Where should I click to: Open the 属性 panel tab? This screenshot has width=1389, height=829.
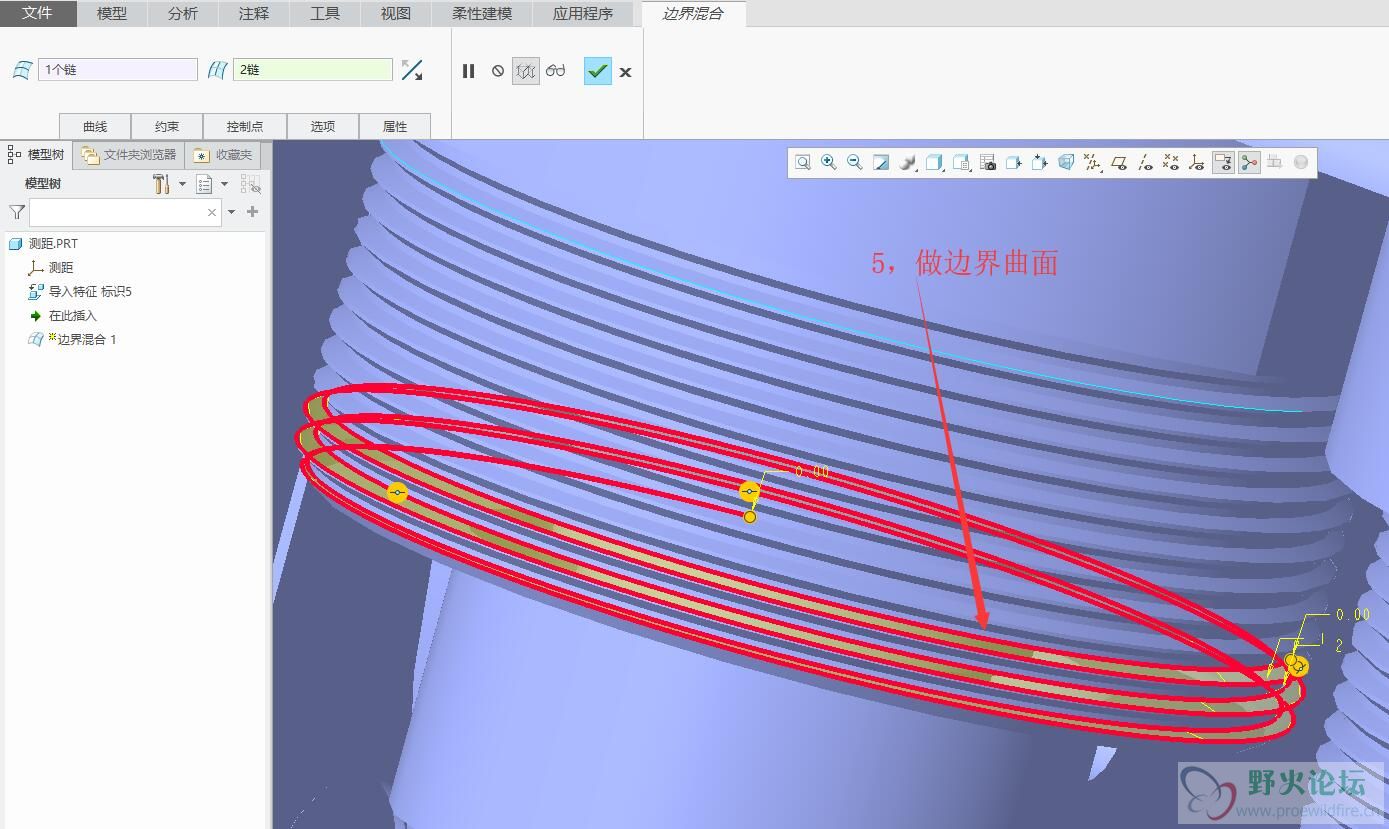coord(395,126)
